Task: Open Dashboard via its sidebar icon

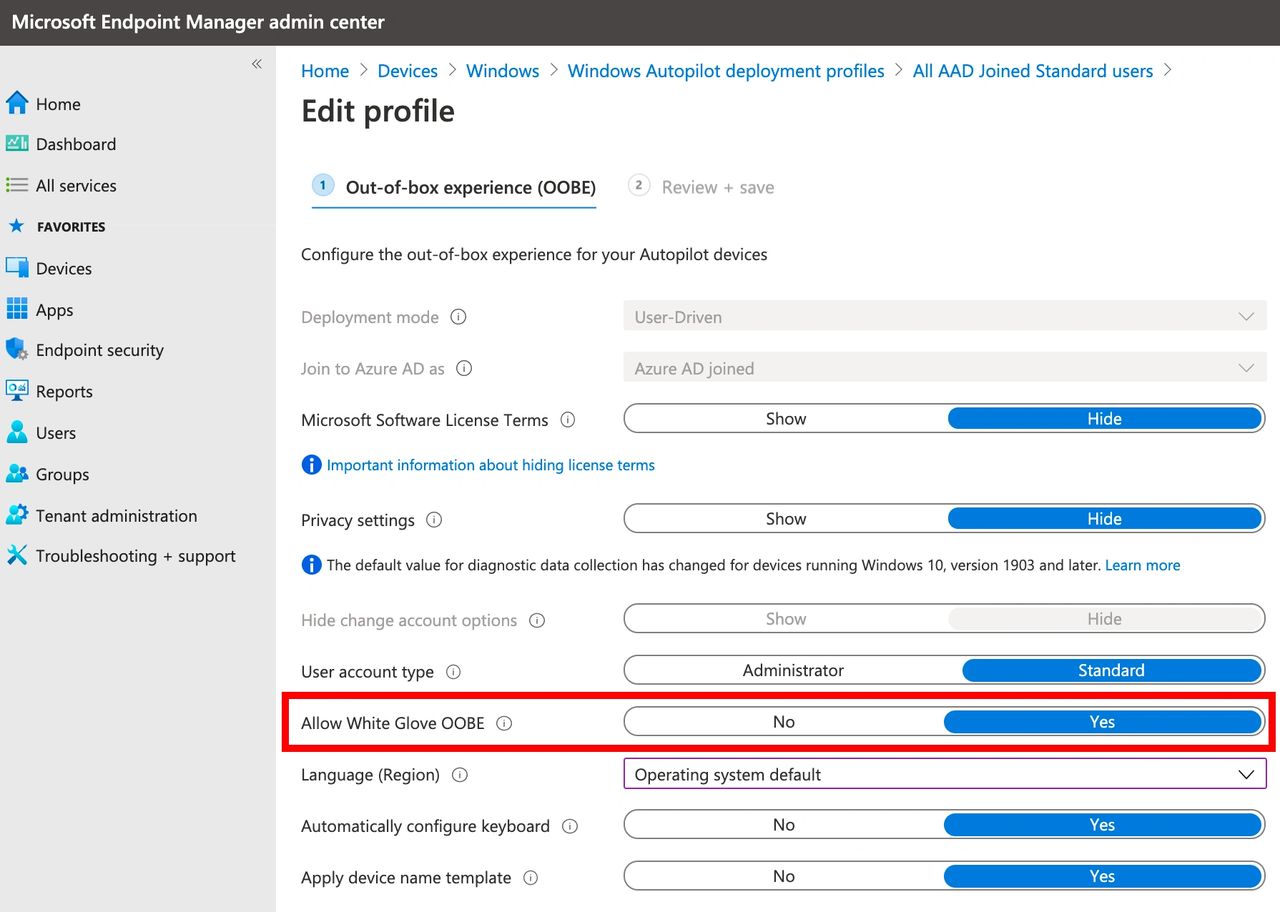Action: coord(17,143)
